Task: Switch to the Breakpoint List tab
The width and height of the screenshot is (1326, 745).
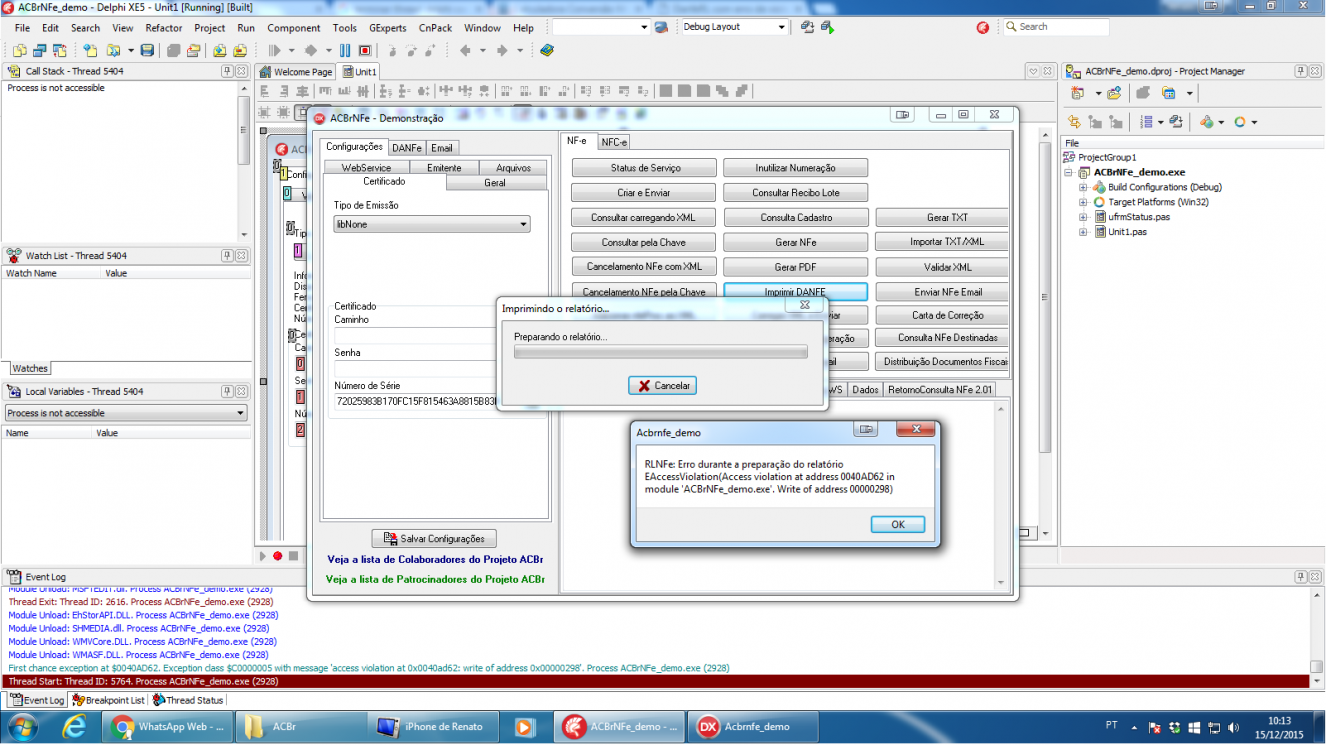Action: tap(108, 700)
